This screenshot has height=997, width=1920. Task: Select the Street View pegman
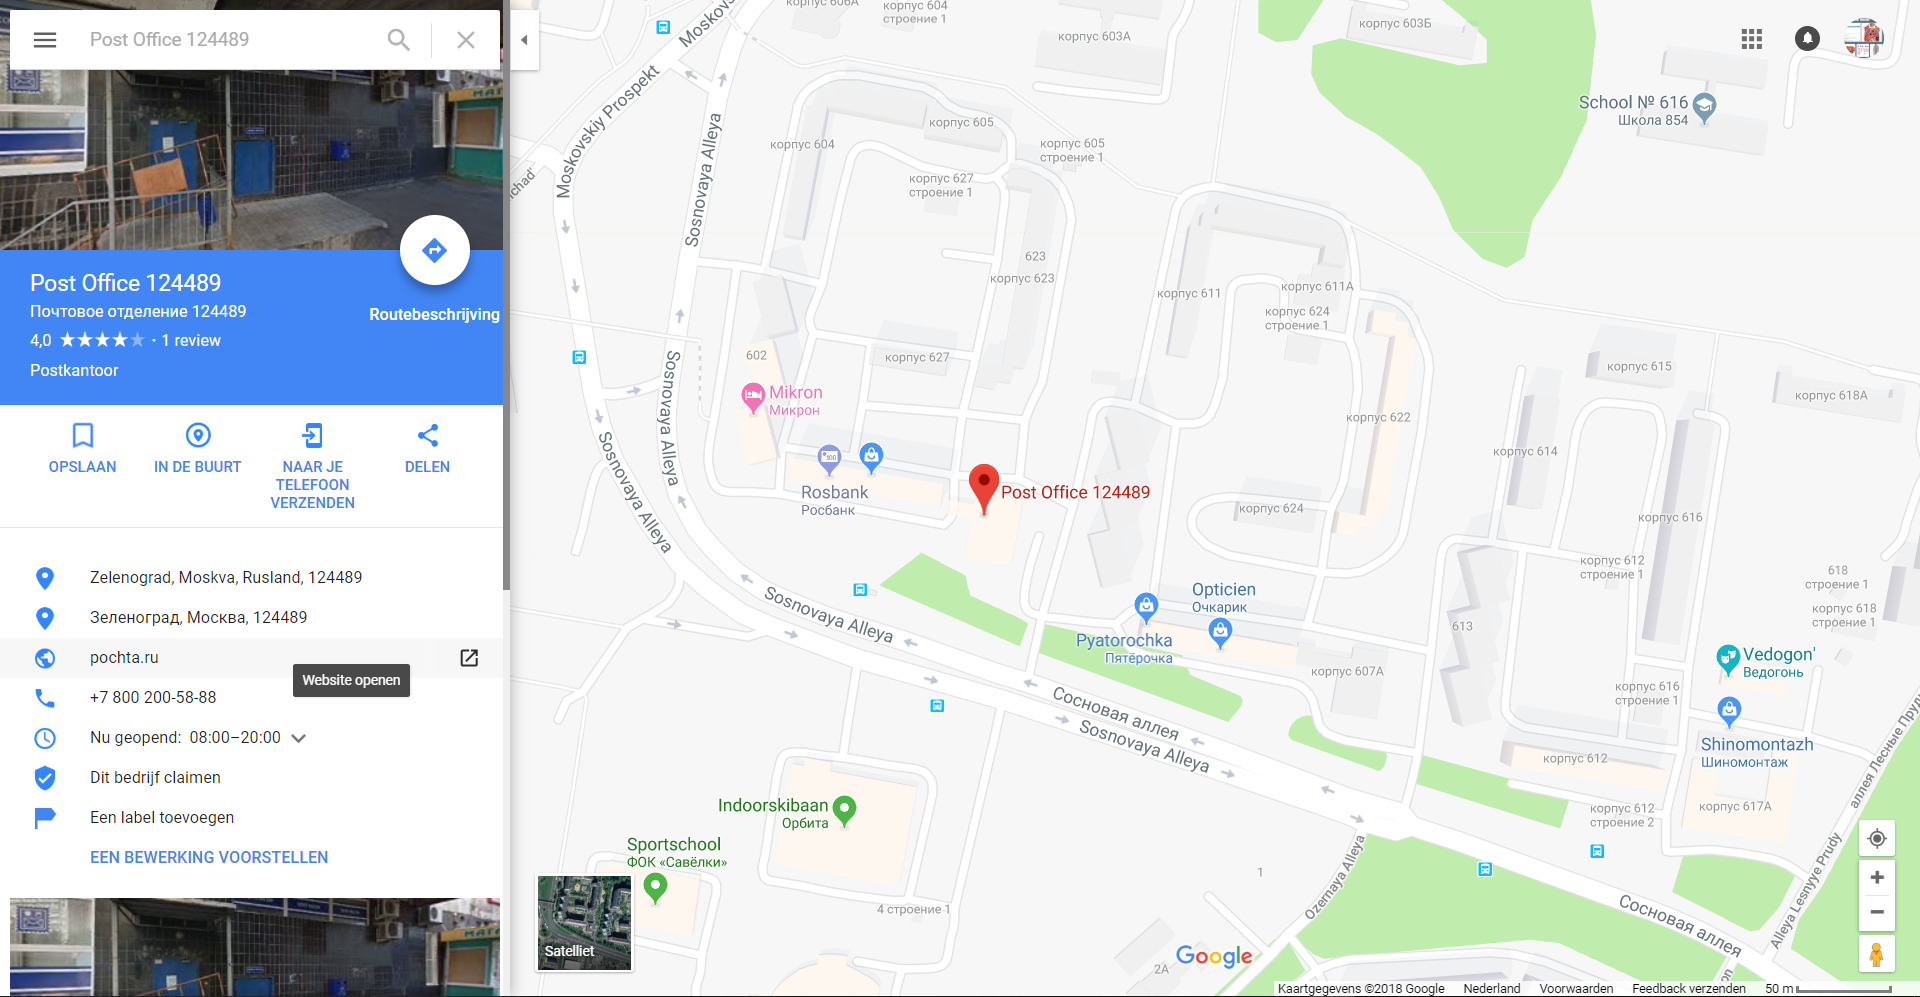coord(1877,954)
